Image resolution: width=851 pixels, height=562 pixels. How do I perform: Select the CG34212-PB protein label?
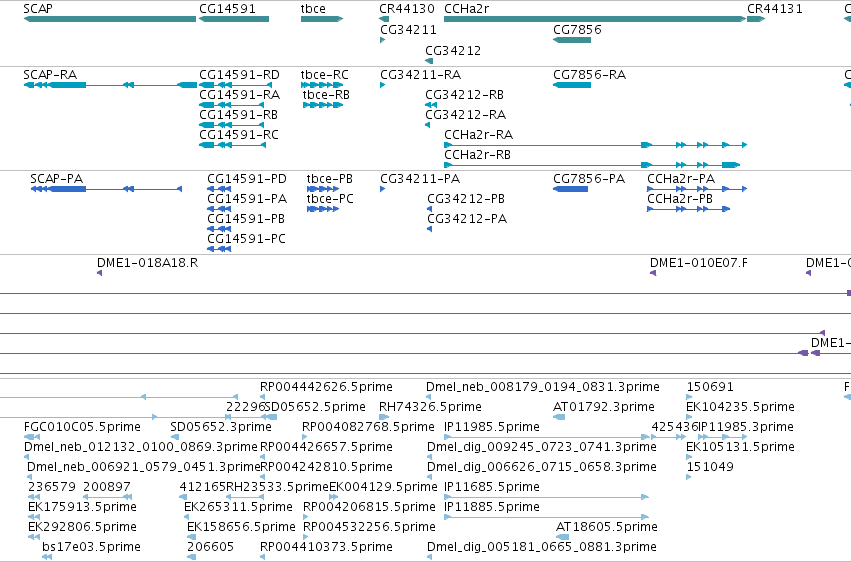[466, 199]
